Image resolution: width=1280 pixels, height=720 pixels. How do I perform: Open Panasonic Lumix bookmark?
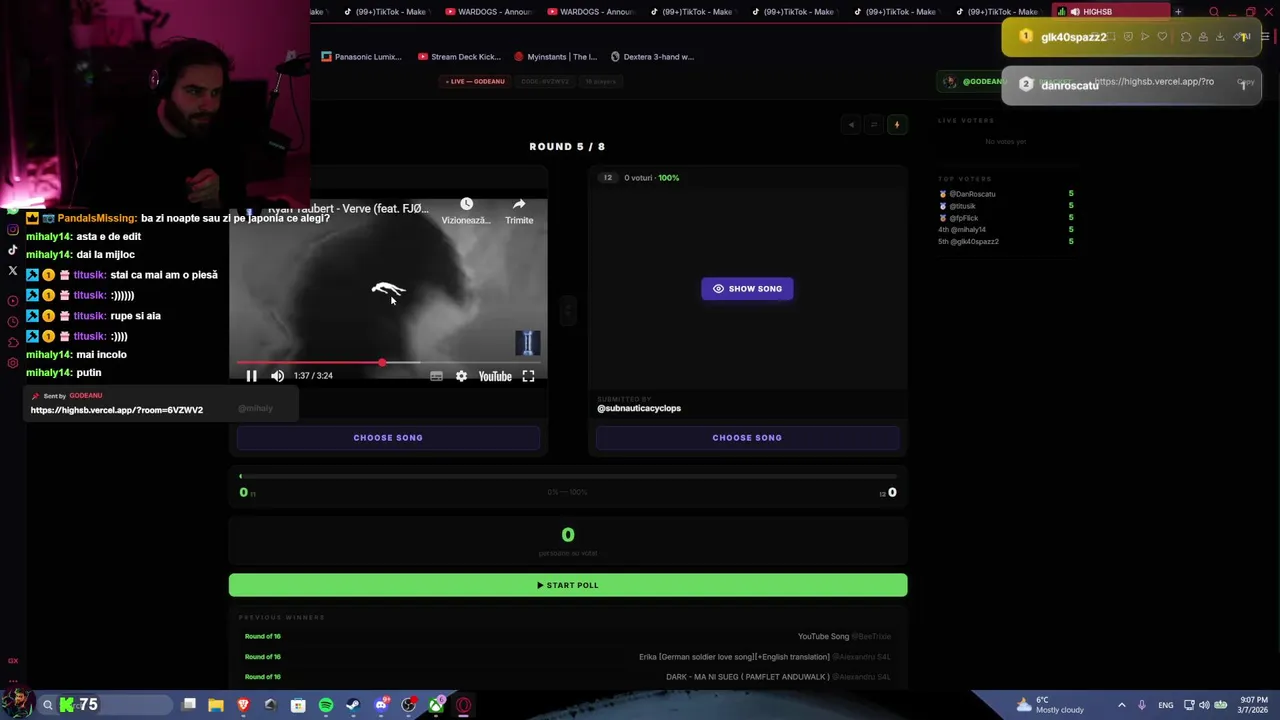tap(361, 57)
